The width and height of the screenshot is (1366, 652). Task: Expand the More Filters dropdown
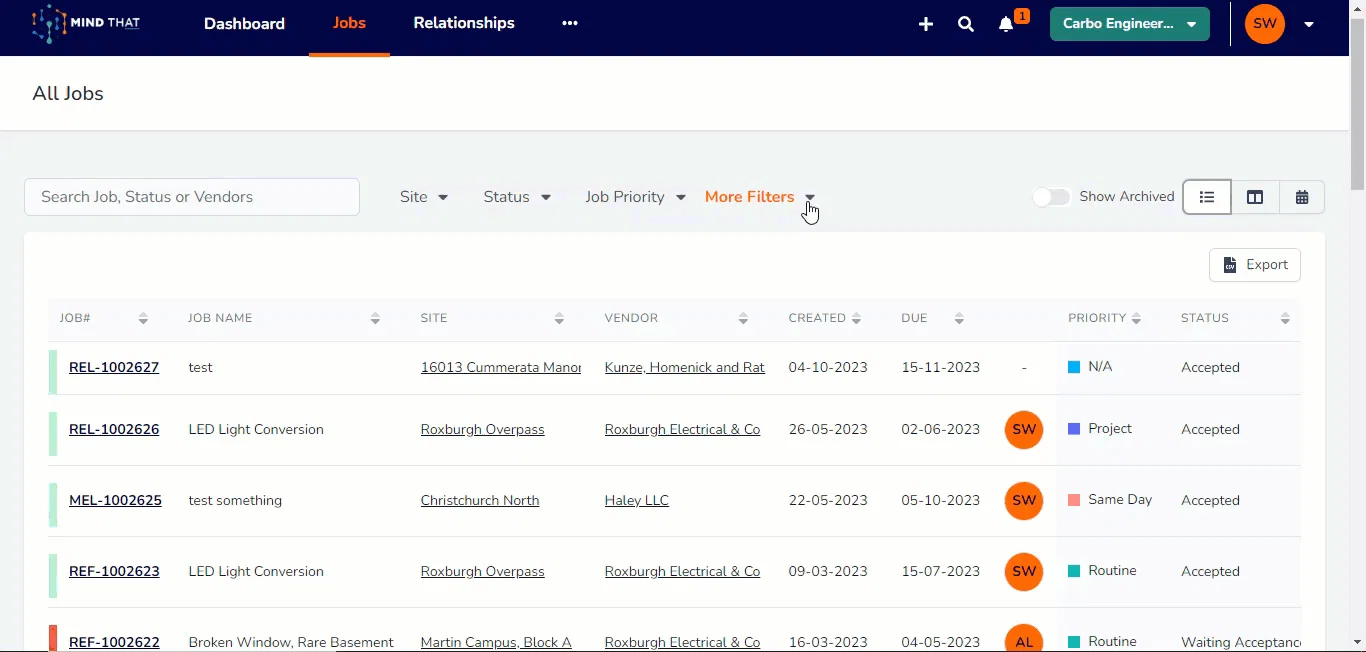click(760, 197)
